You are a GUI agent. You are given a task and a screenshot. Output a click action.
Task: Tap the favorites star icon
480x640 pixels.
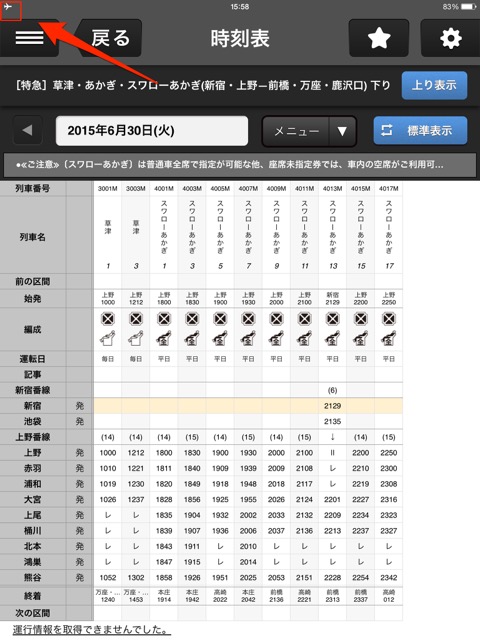(x=379, y=38)
